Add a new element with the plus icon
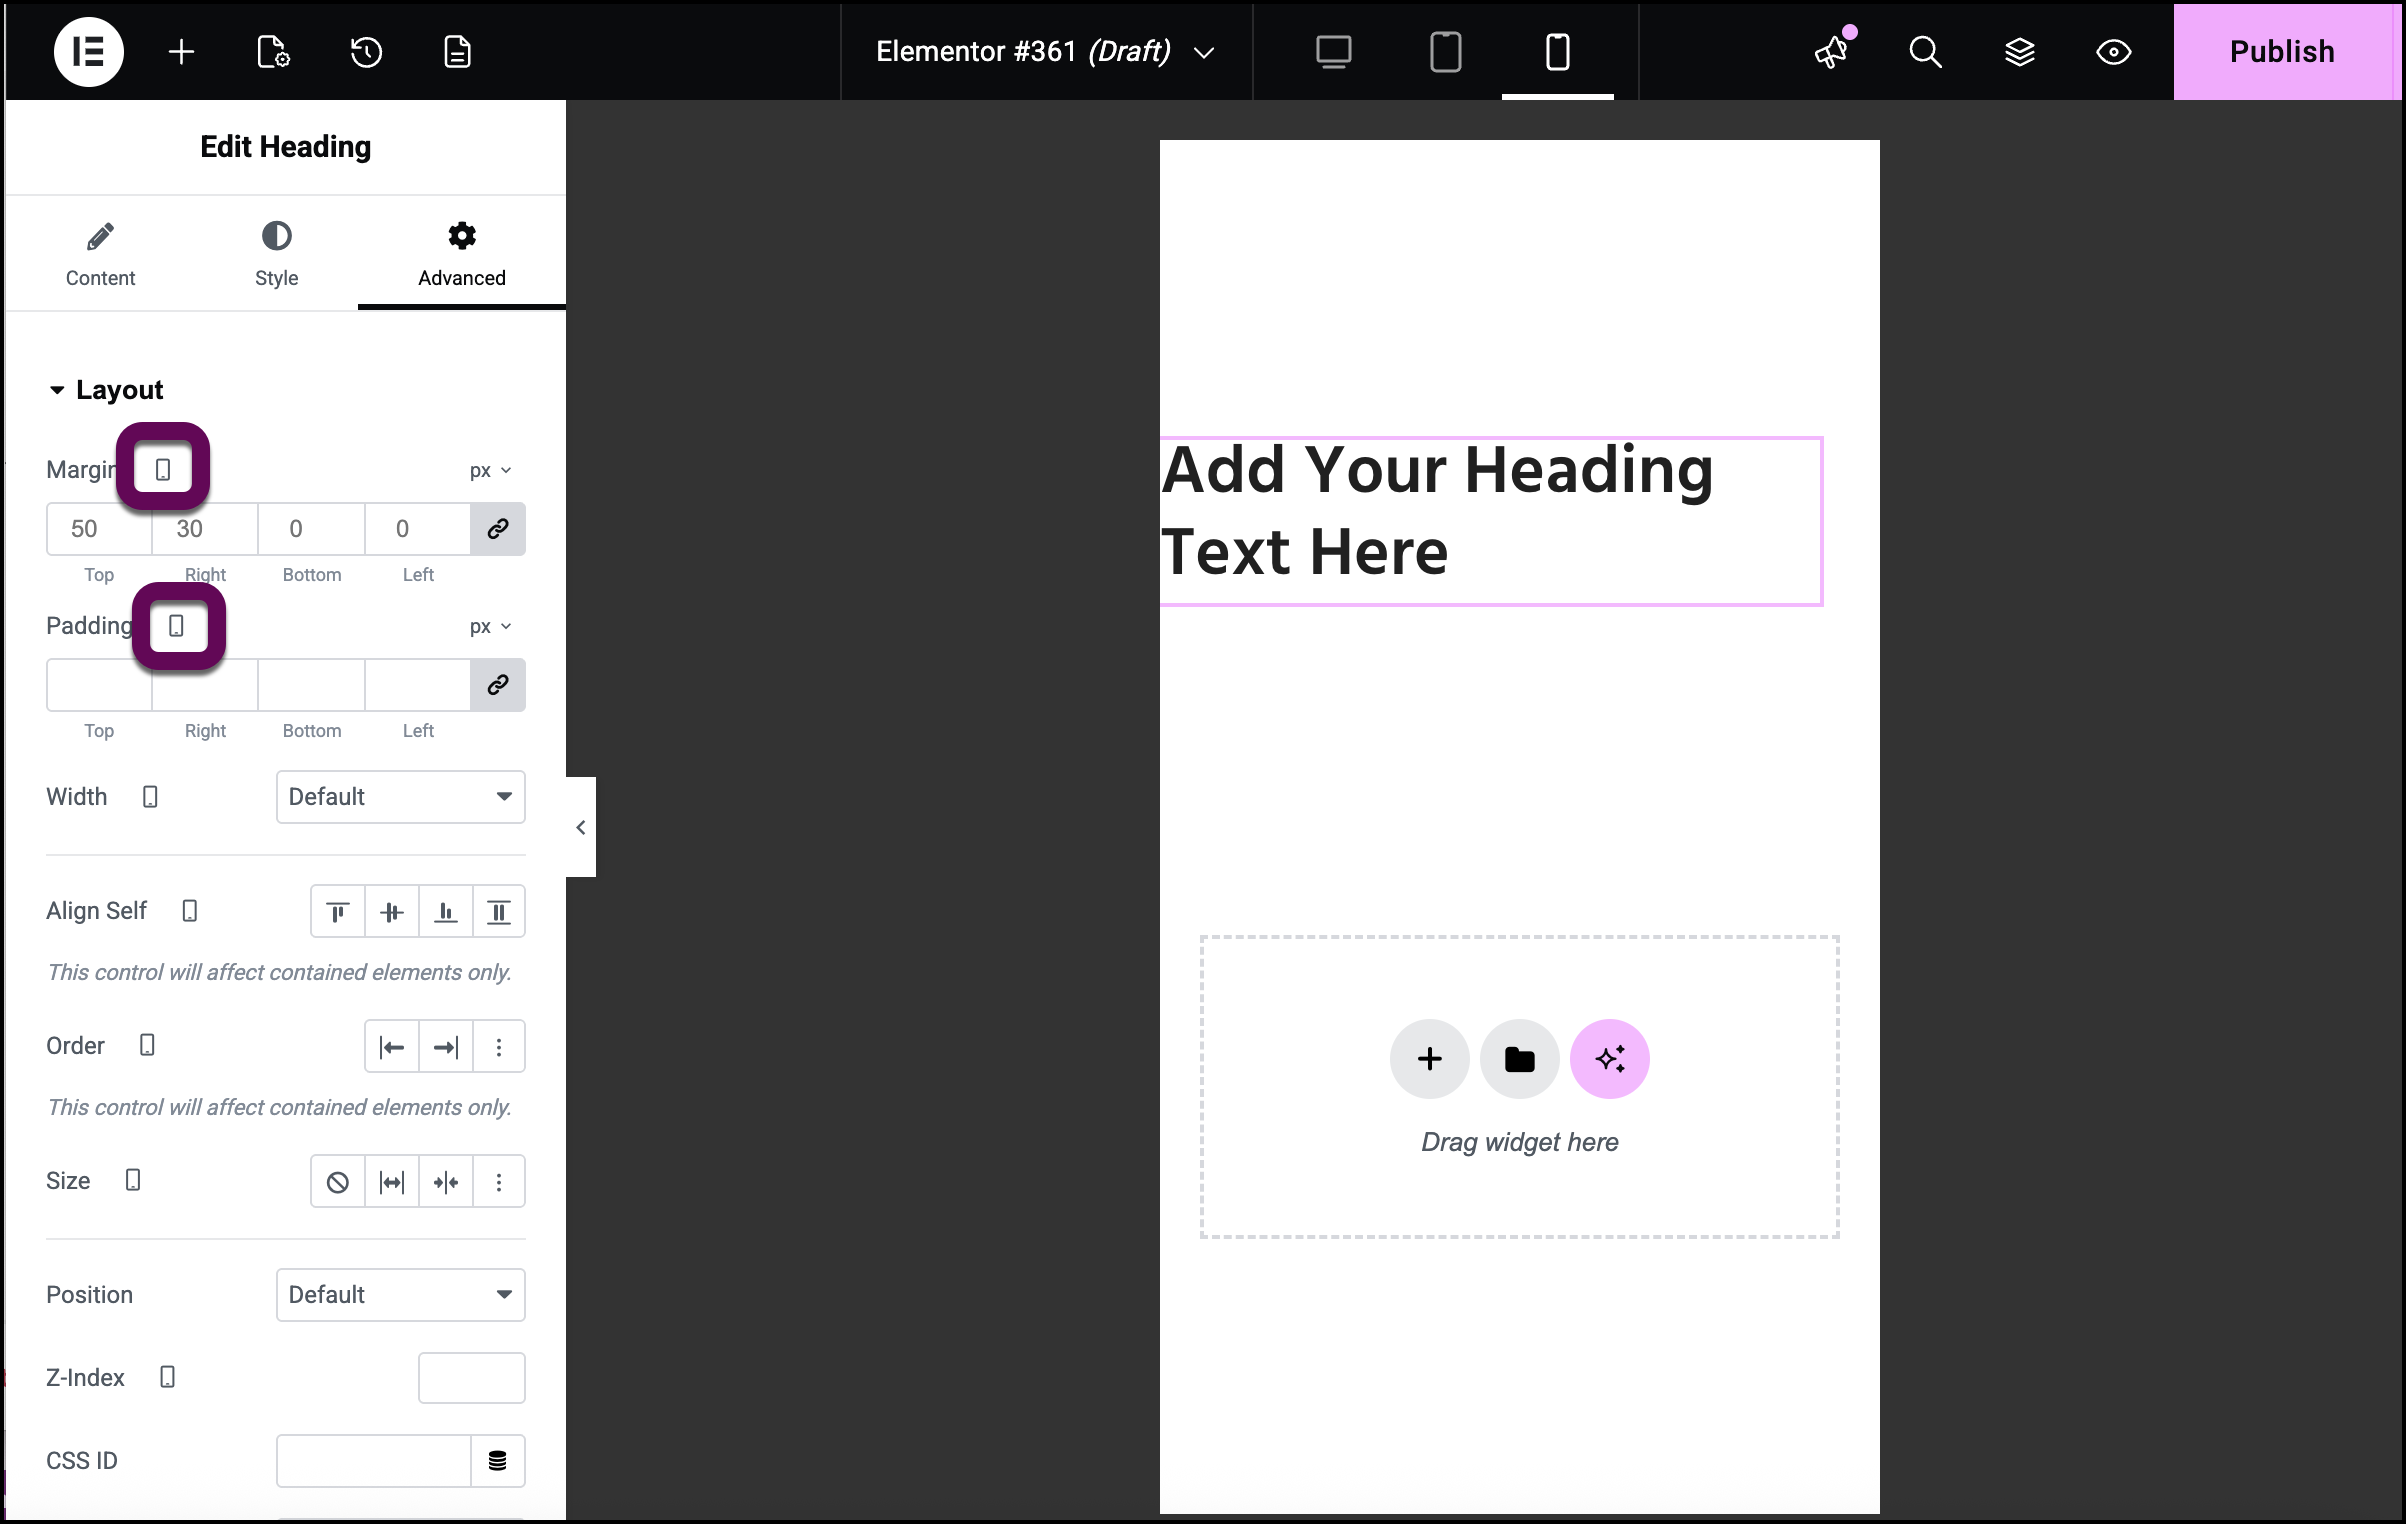The image size is (2406, 1524). [180, 51]
